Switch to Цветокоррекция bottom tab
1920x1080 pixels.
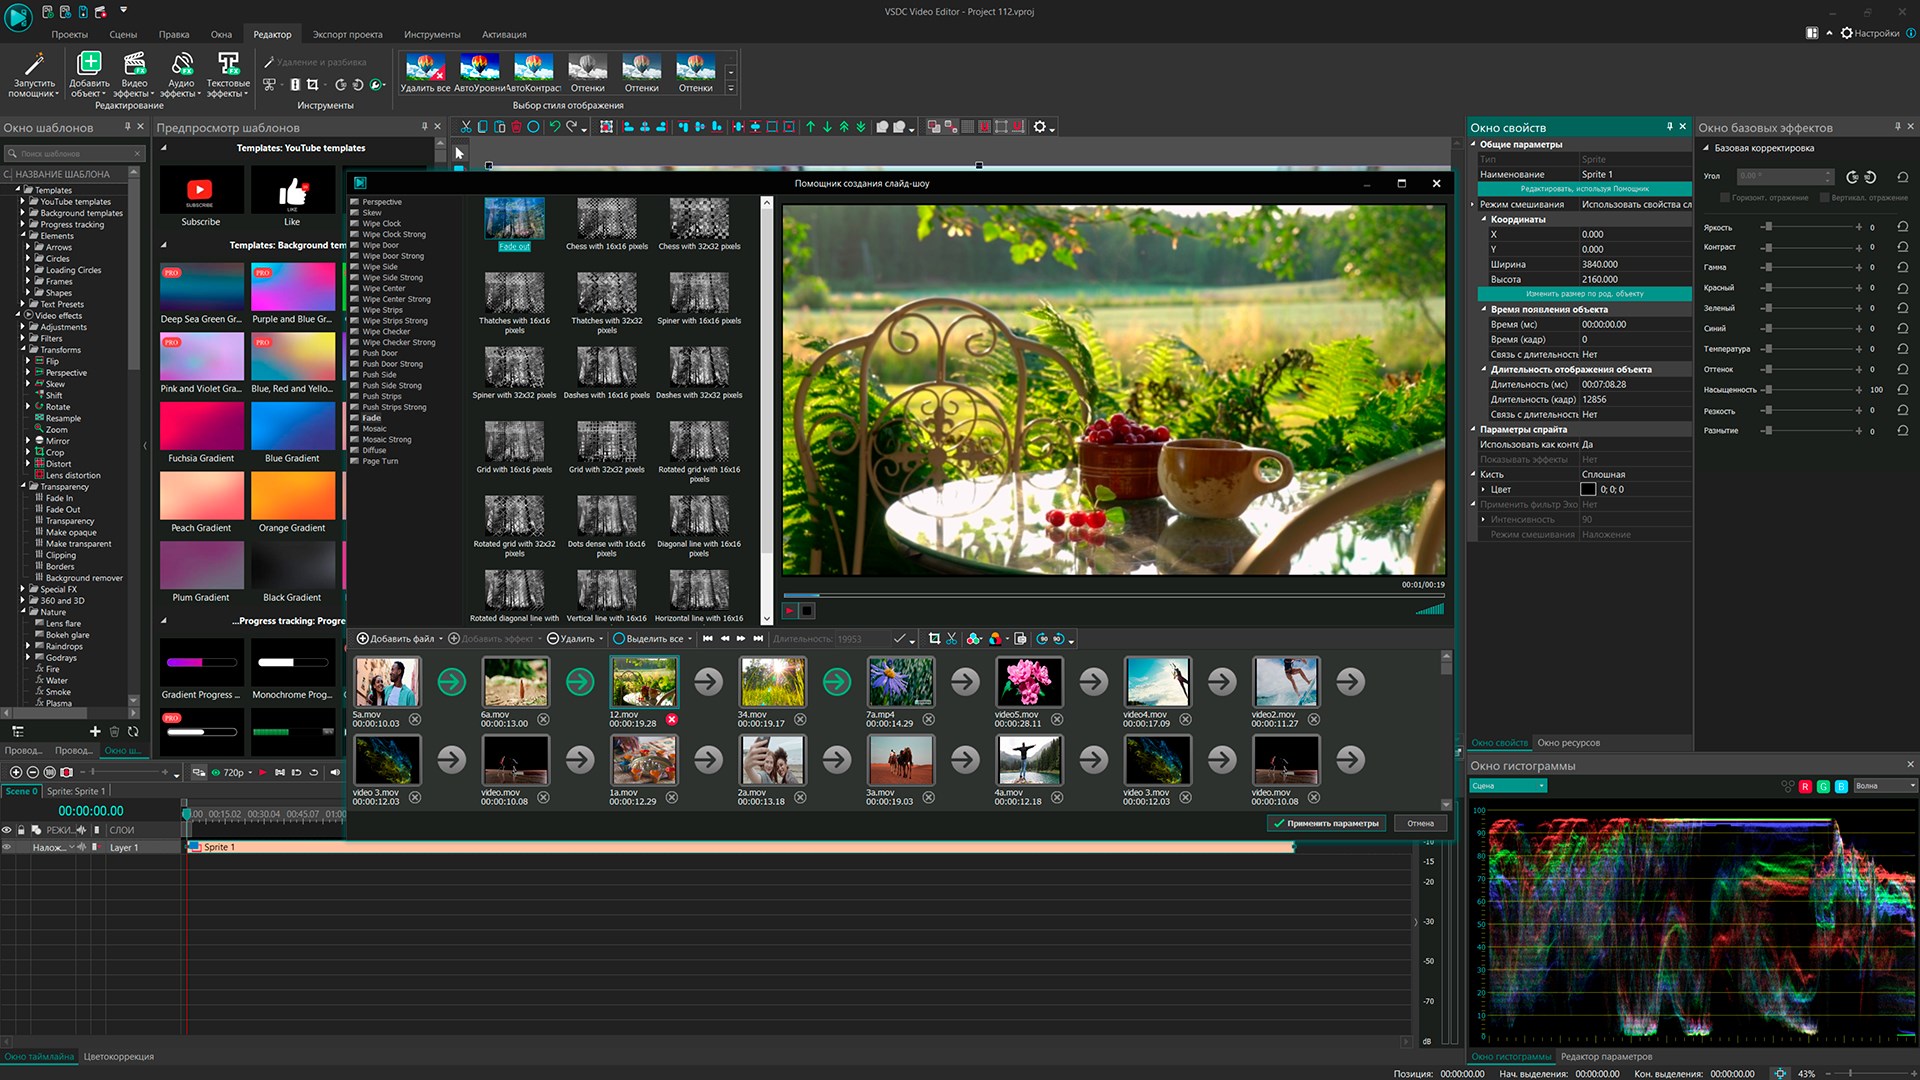click(x=118, y=1056)
